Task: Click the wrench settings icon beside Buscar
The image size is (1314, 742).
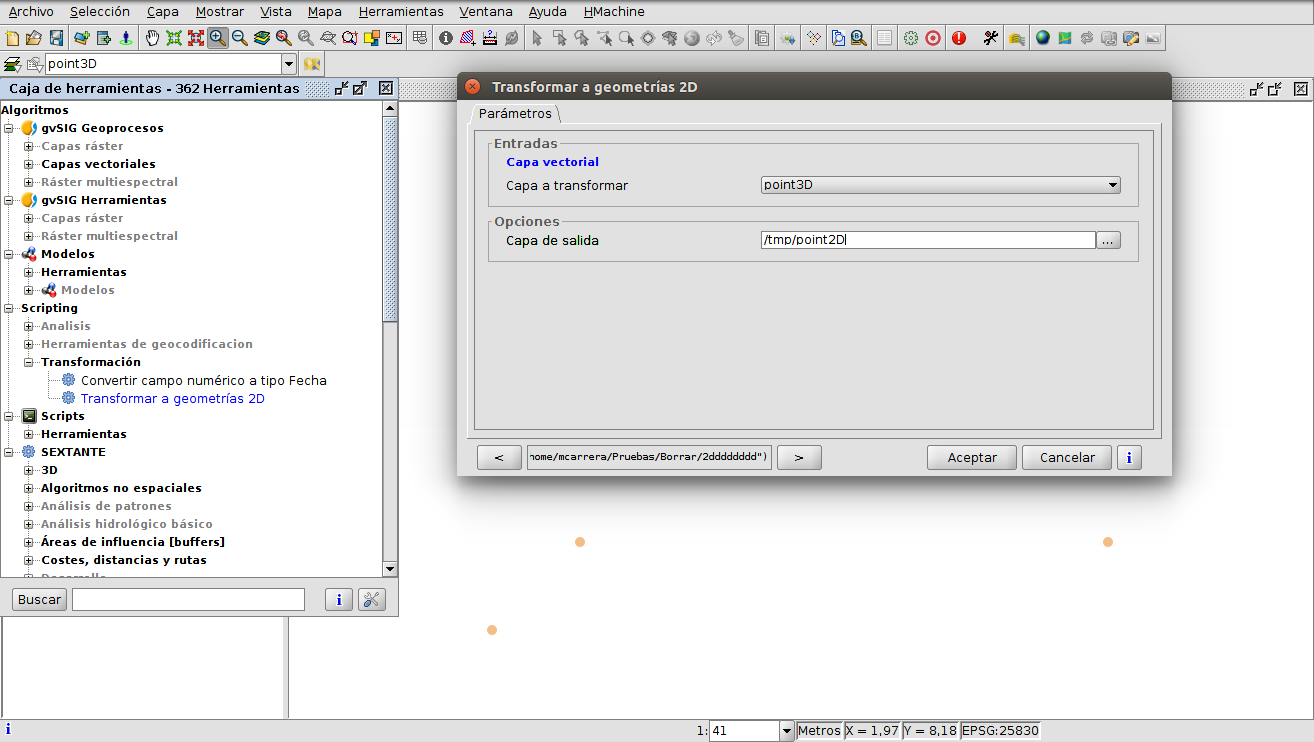Action: (371, 599)
